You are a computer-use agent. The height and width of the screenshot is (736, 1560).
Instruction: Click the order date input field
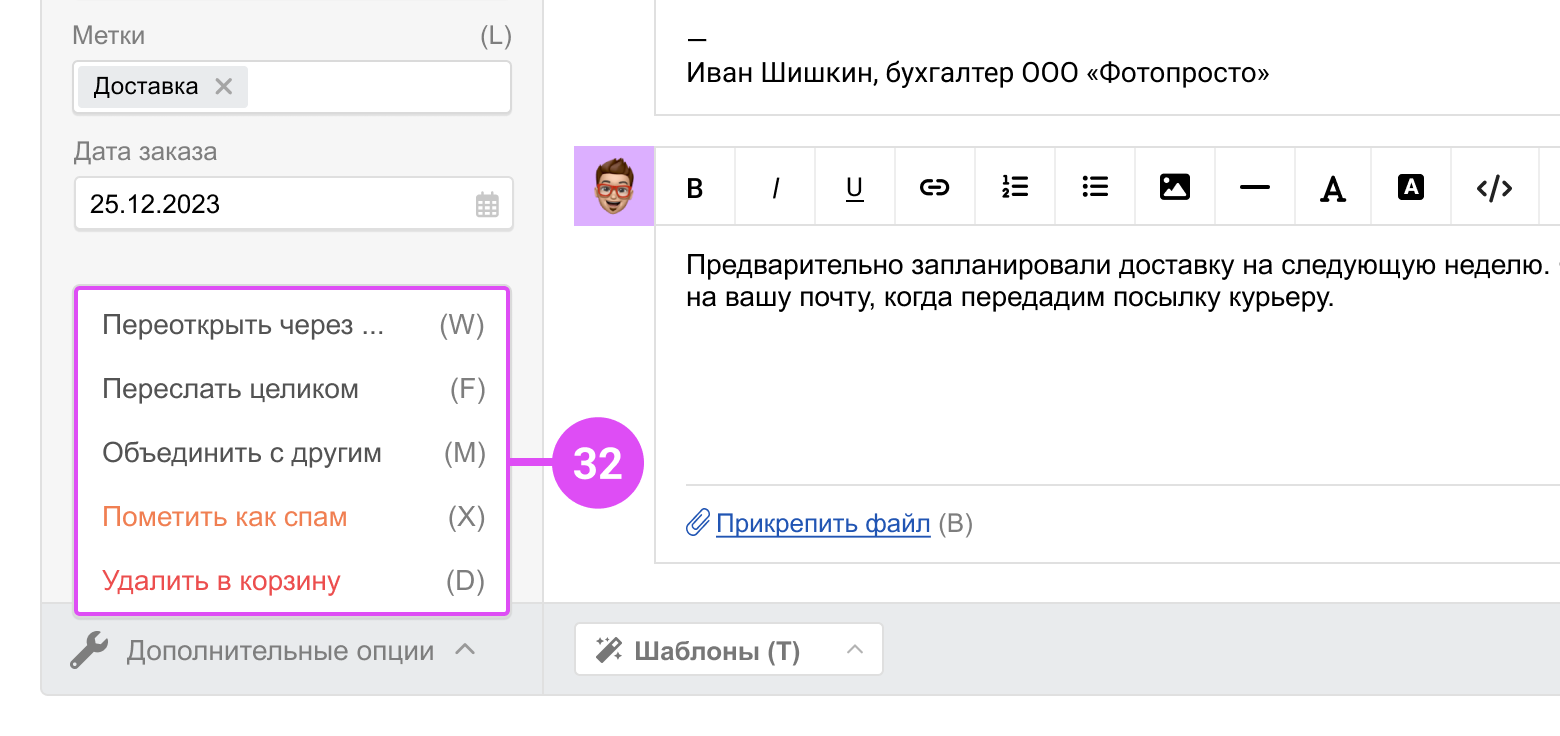(x=270, y=205)
